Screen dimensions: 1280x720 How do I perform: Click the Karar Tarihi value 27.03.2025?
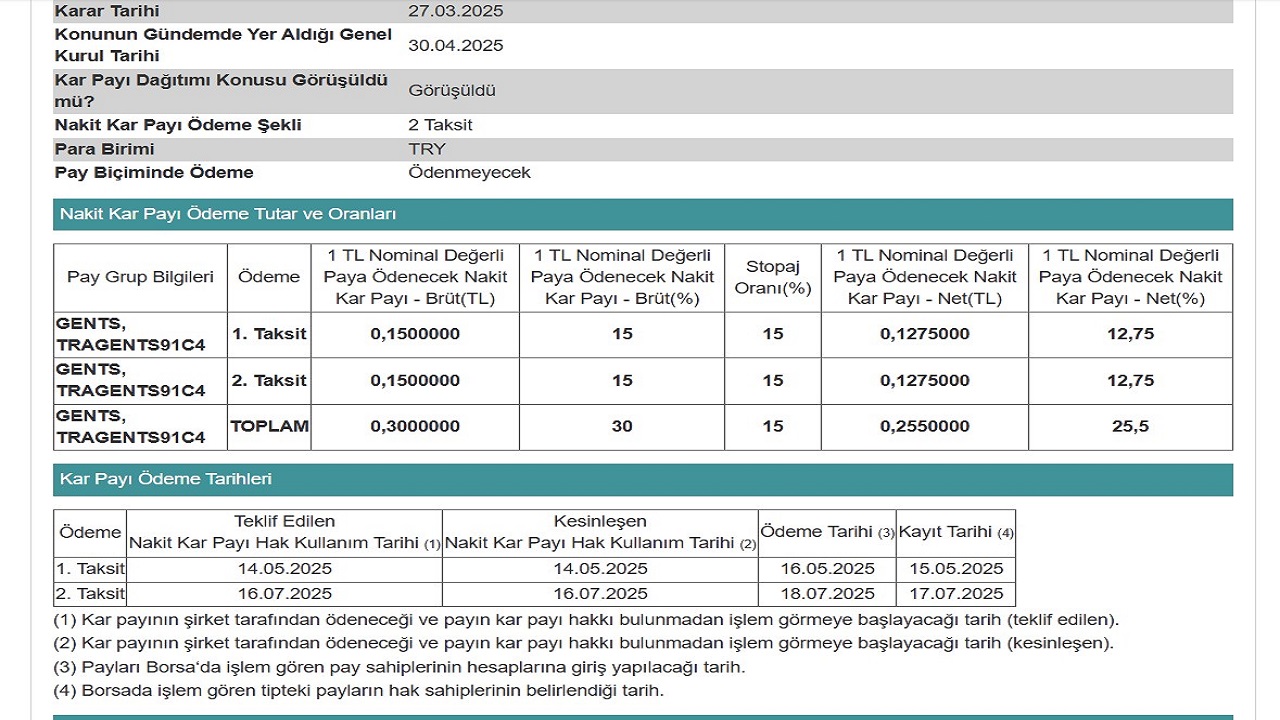pyautogui.click(x=456, y=12)
